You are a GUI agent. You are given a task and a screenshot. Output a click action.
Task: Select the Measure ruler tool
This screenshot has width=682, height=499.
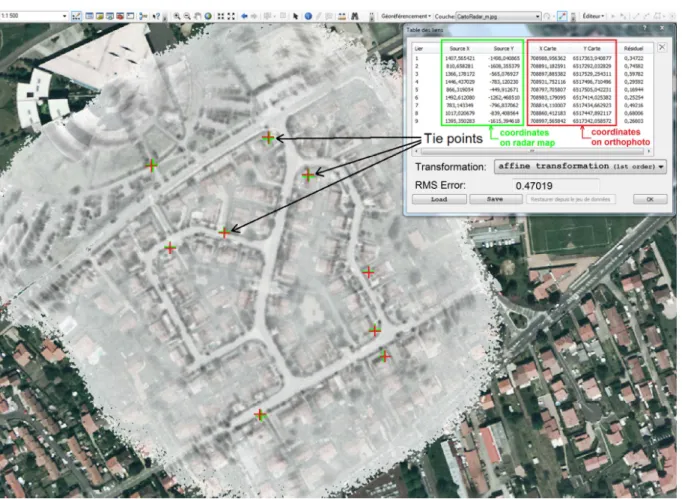[342, 16]
